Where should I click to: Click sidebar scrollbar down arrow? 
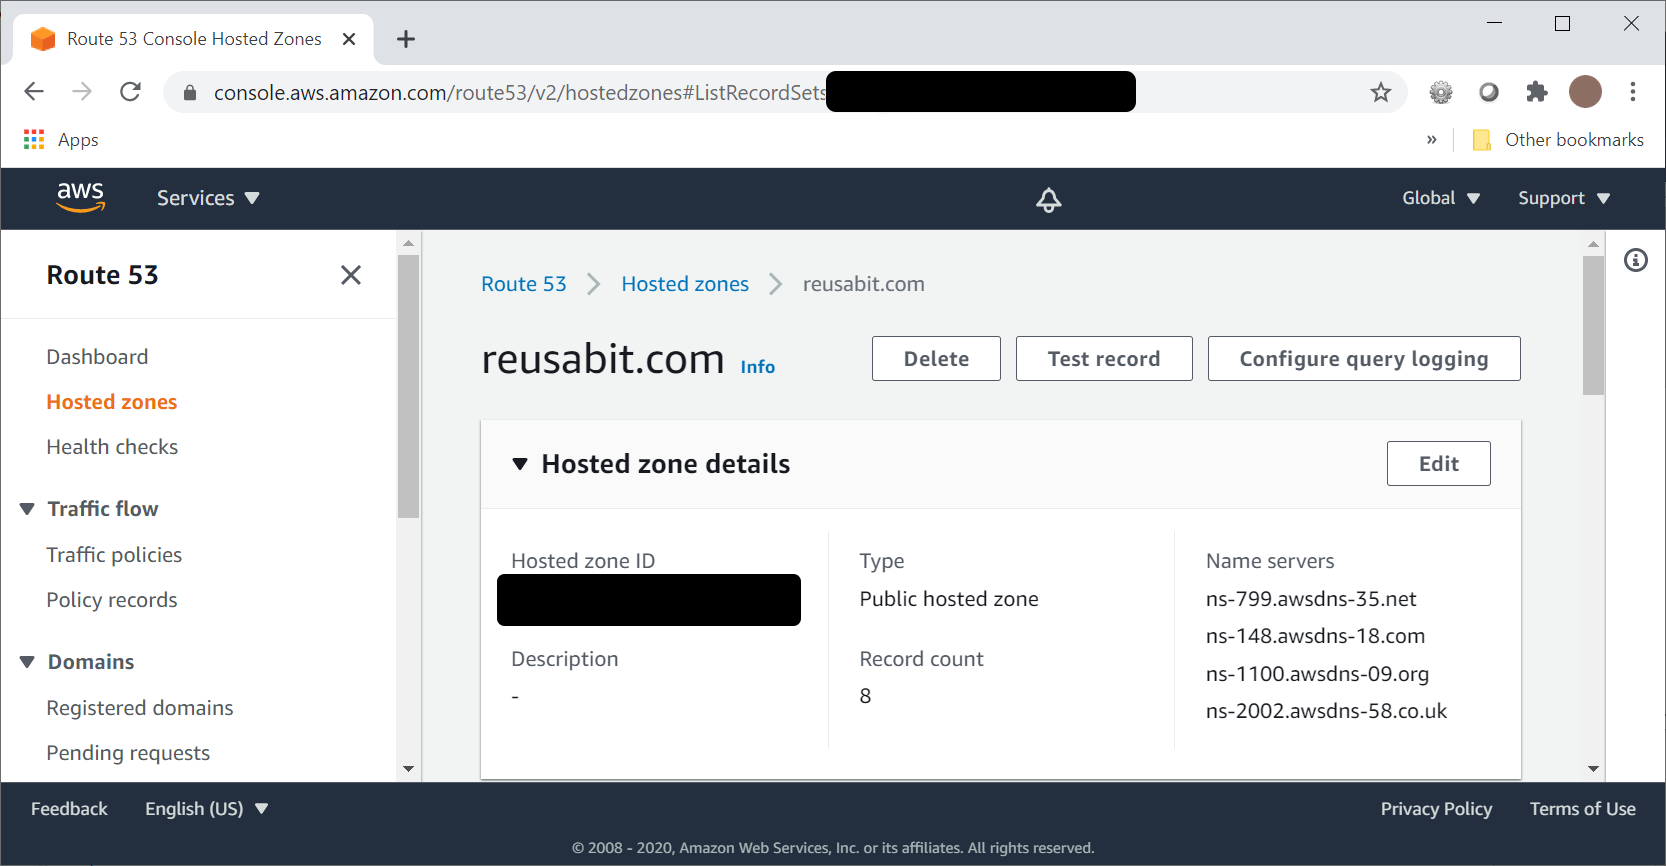coord(408,769)
